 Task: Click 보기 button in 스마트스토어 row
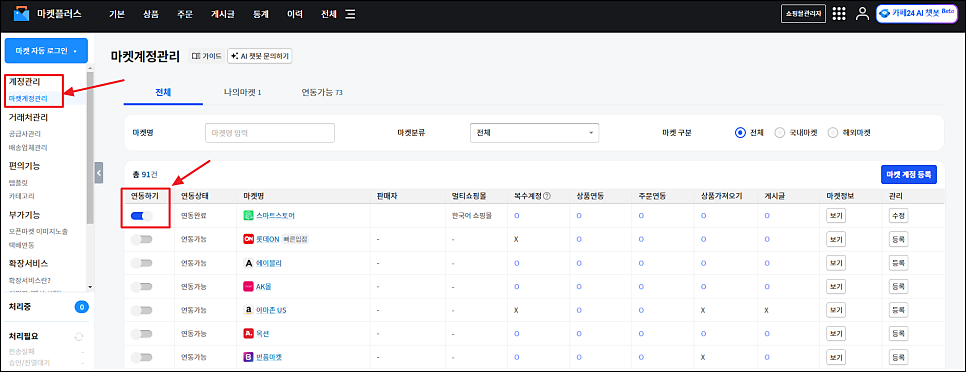pos(836,216)
